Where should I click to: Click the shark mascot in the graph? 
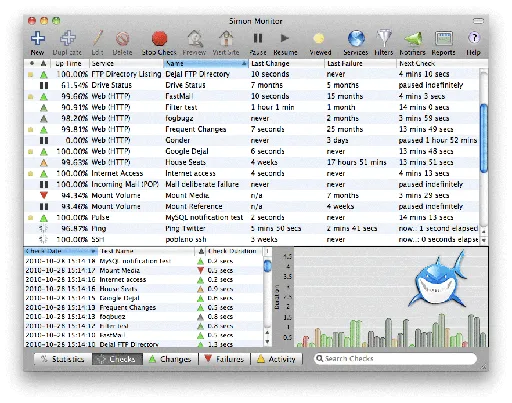click(438, 279)
